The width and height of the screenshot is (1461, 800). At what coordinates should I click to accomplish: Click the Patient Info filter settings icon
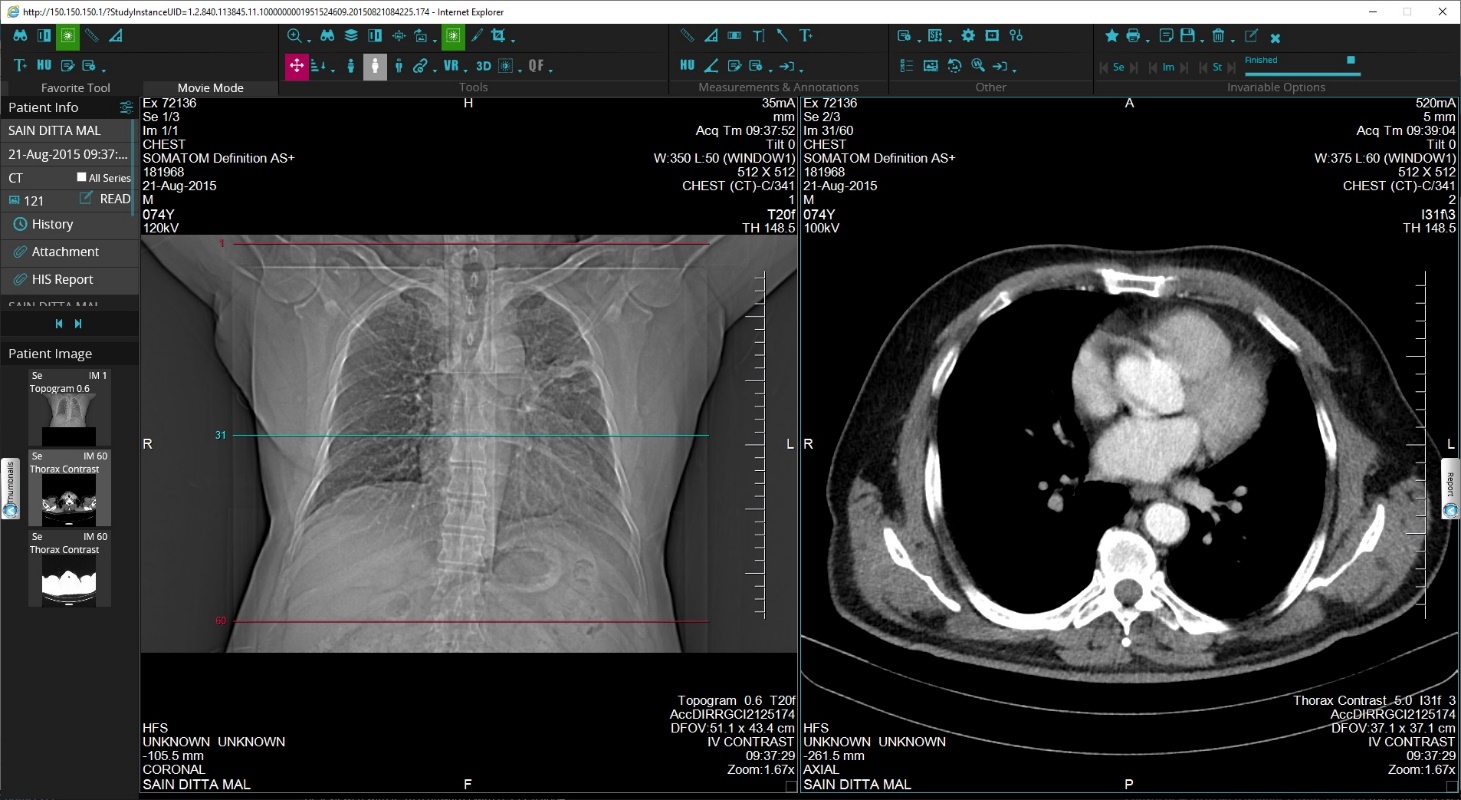126,107
